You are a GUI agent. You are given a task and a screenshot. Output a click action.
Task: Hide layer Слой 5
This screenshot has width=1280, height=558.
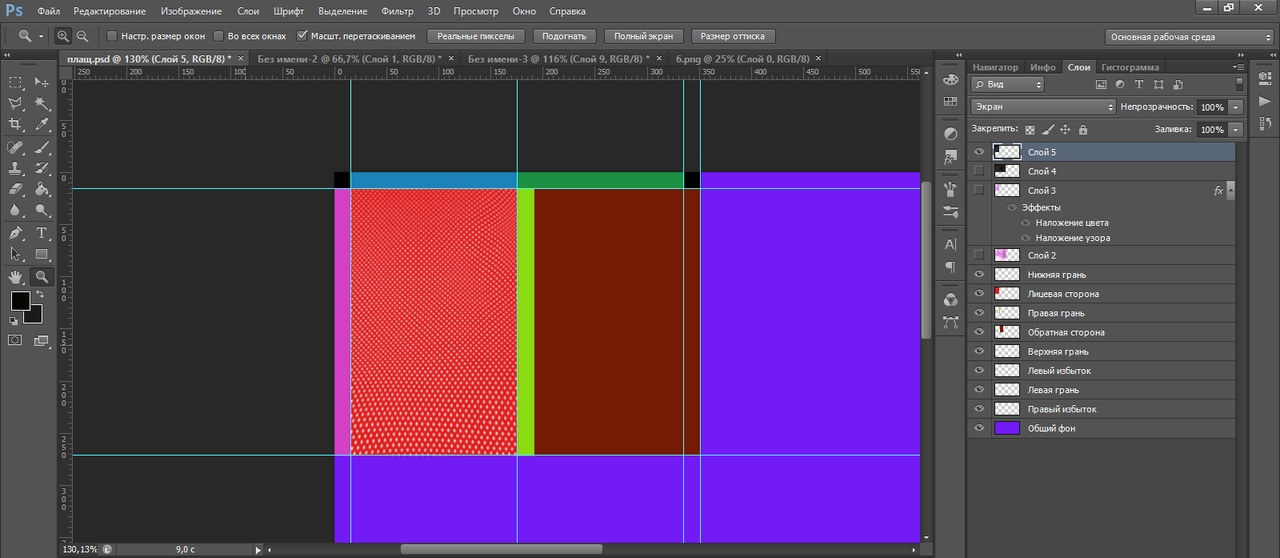[x=979, y=152]
